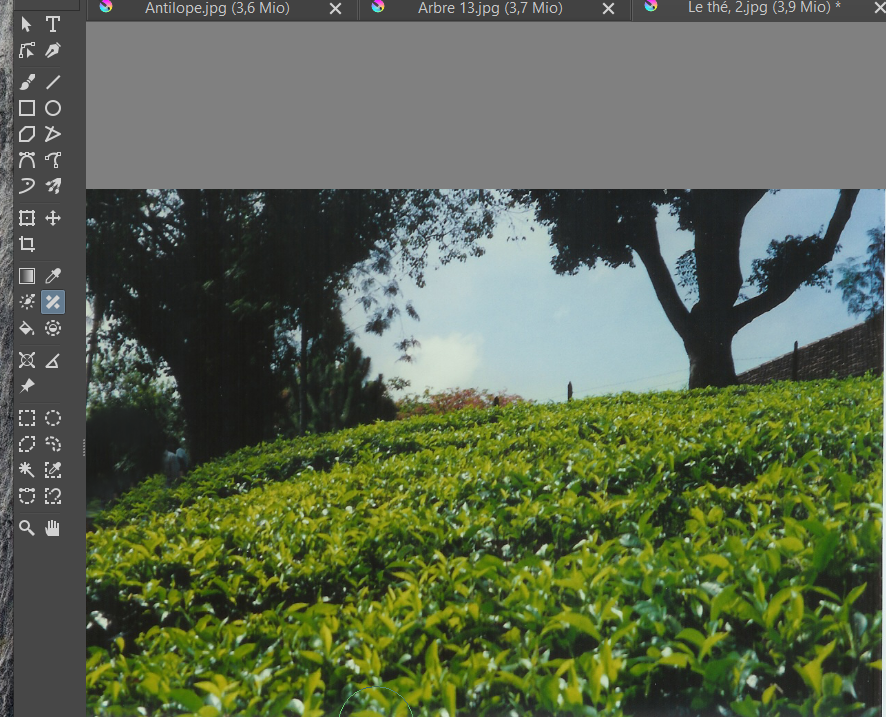
Task: Select the Paint Bucket fill tool
Action: (27, 328)
